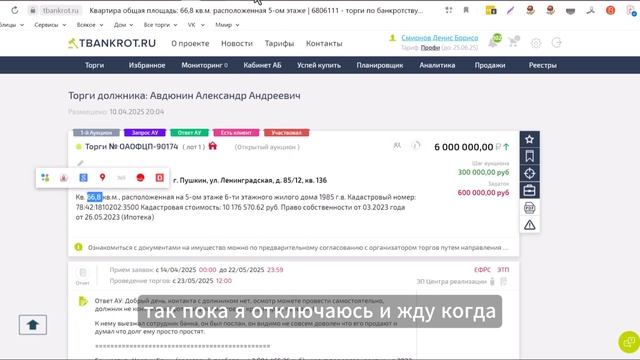Open the Контакты link

[324, 43]
